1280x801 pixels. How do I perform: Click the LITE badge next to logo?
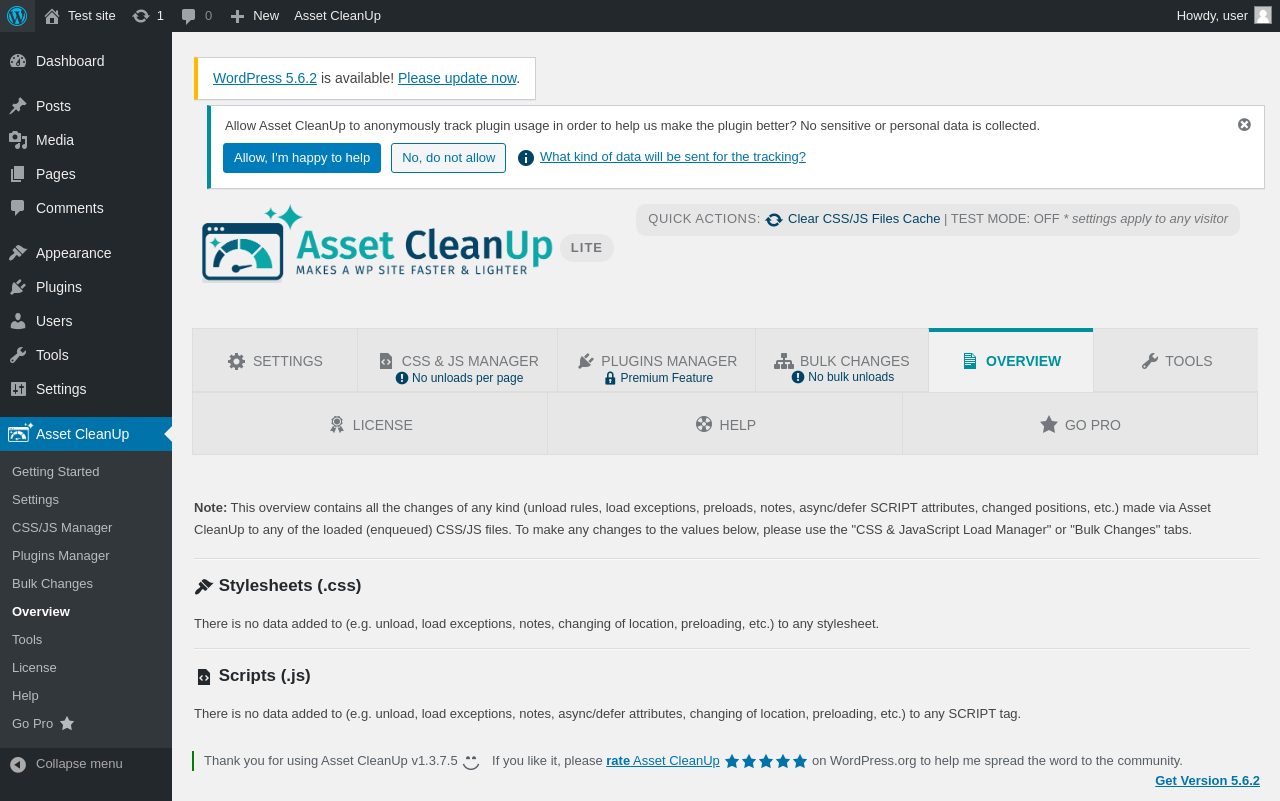587,248
